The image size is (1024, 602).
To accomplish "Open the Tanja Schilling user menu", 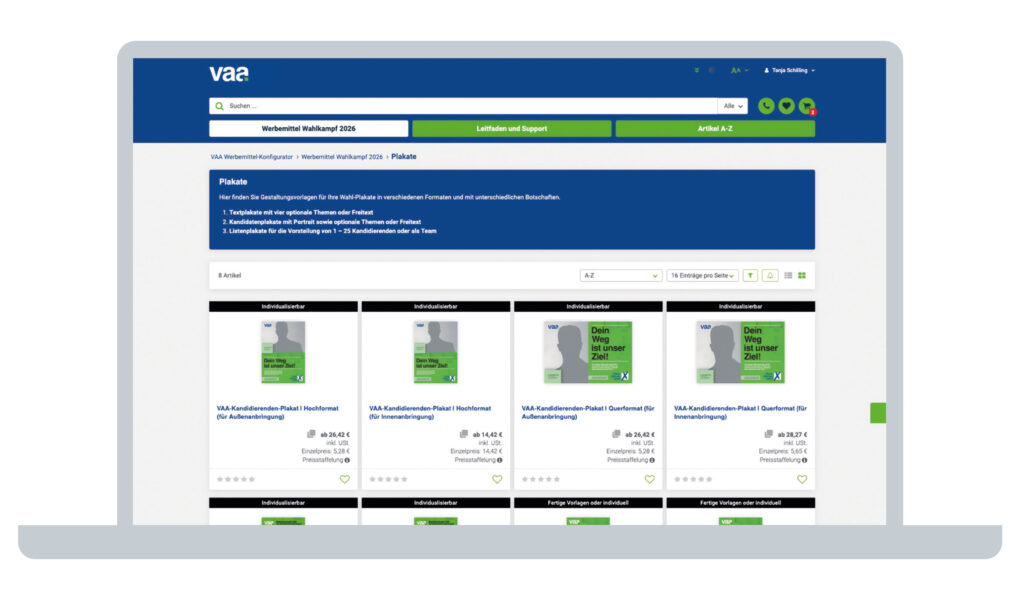I will (x=790, y=71).
